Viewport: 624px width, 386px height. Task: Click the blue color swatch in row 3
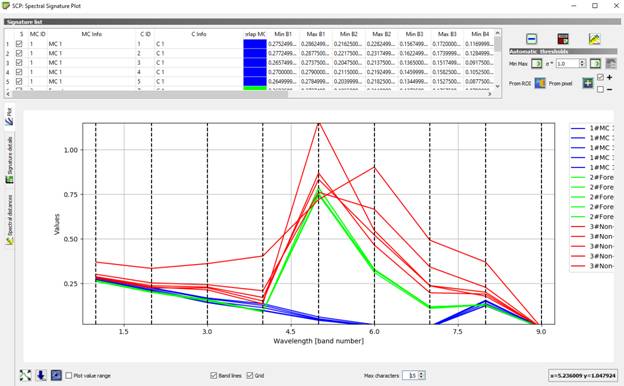click(x=255, y=62)
